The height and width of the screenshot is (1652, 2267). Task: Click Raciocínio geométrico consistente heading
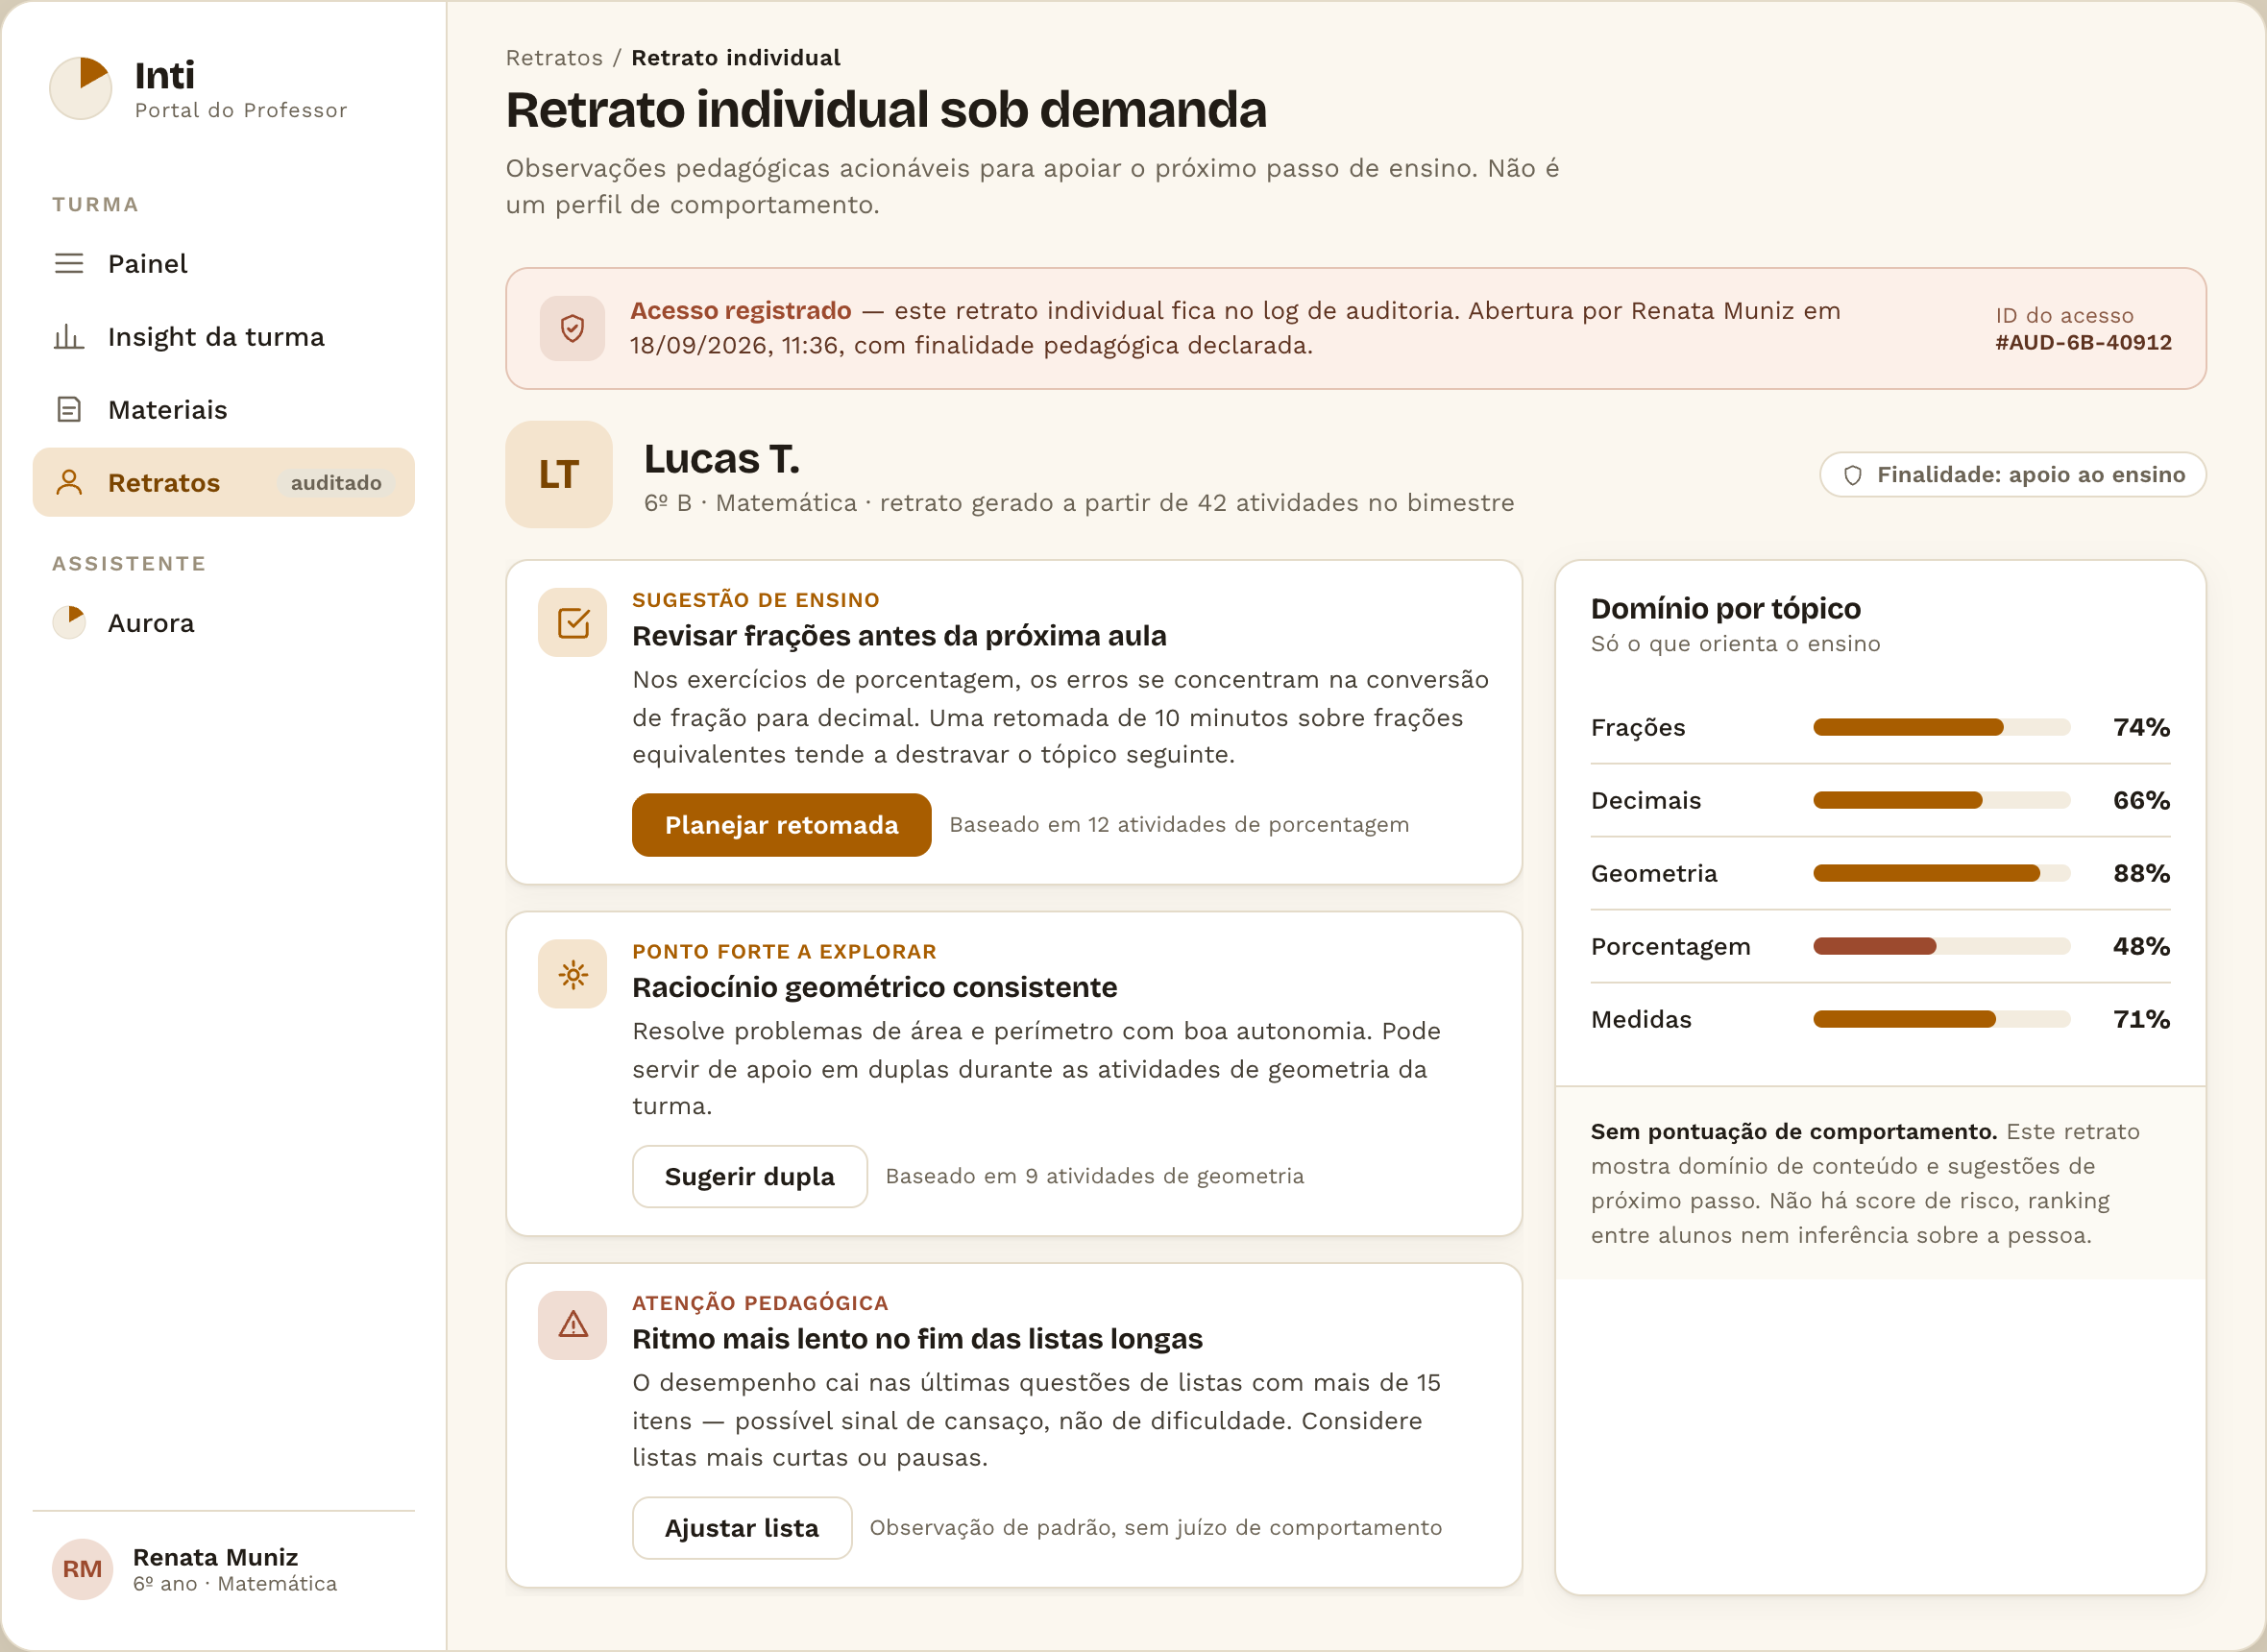tap(874, 988)
